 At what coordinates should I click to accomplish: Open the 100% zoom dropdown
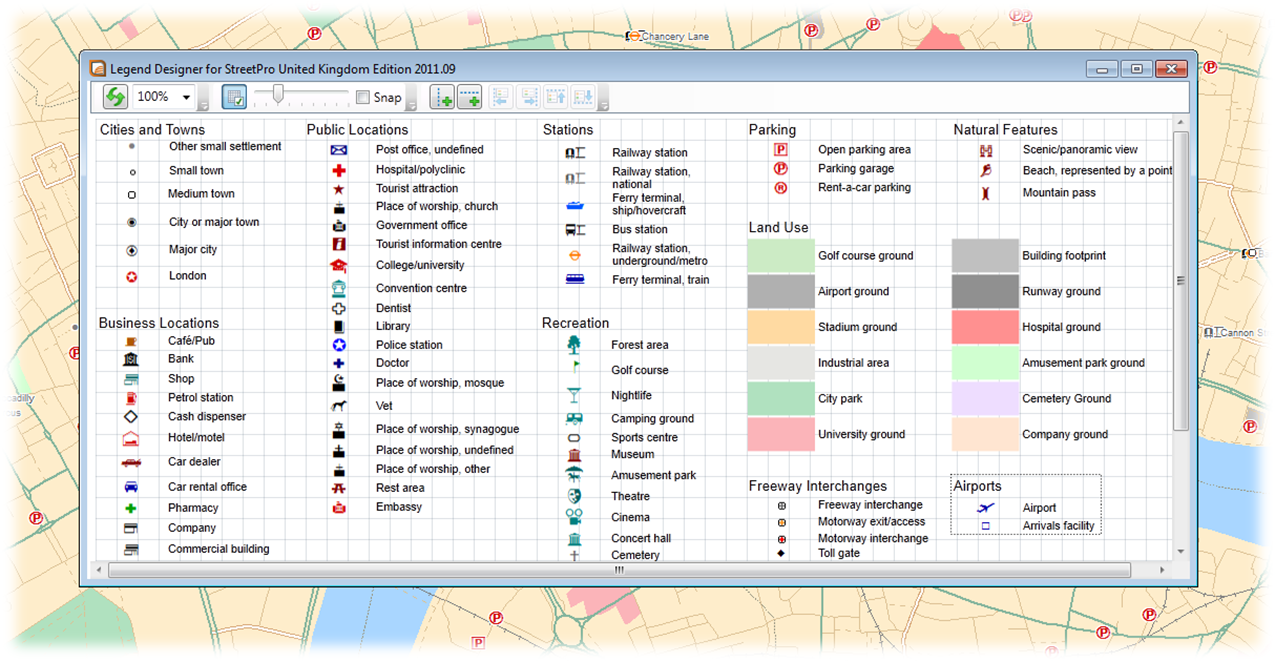coord(186,97)
